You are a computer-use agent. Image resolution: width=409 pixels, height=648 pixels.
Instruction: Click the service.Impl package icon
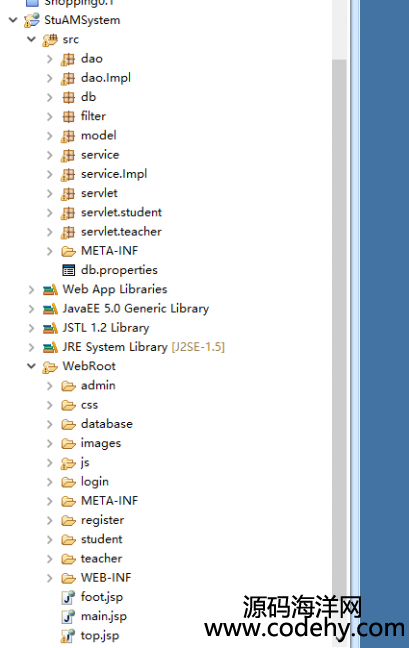click(68, 174)
